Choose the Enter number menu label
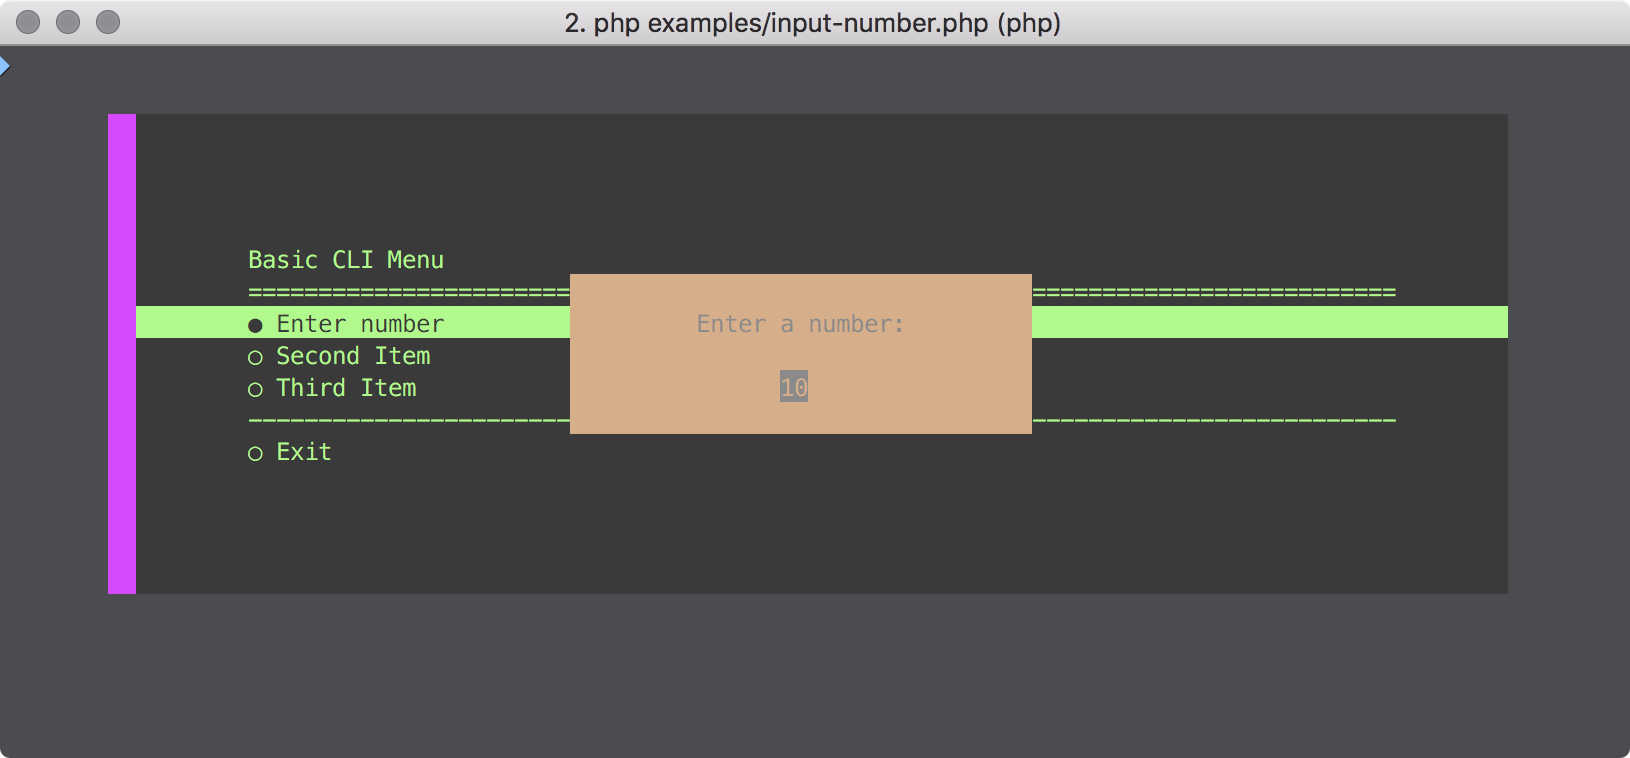Image resolution: width=1630 pixels, height=758 pixels. (x=360, y=324)
